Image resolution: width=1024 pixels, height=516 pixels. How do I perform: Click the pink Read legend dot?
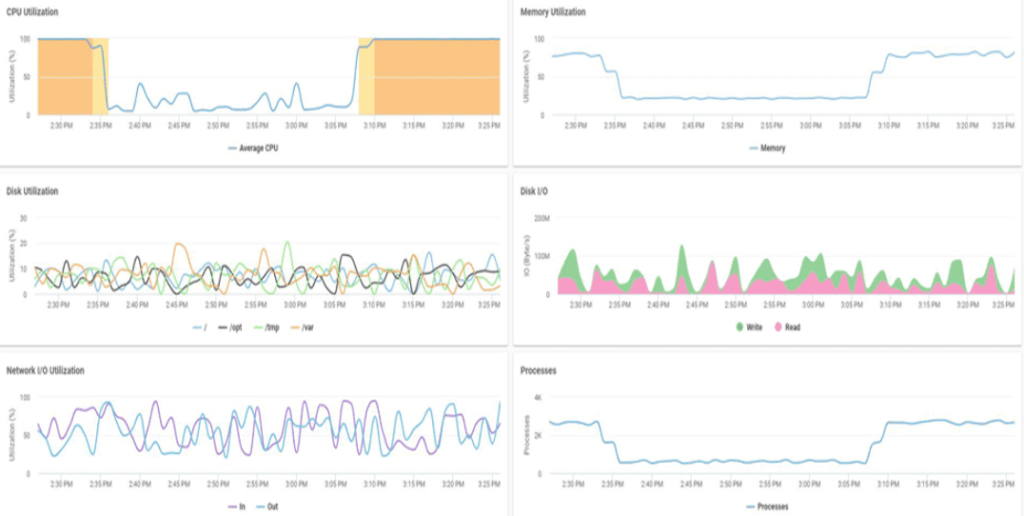pos(777,327)
